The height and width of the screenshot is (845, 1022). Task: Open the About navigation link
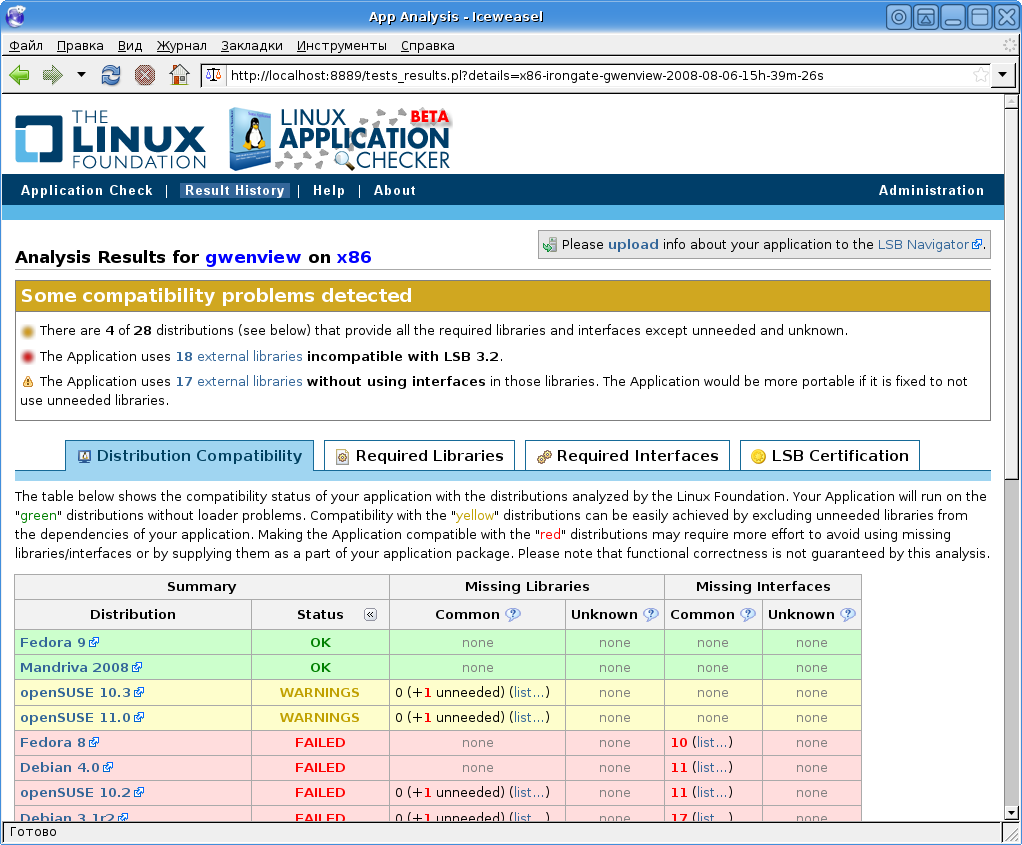pyautogui.click(x=394, y=190)
